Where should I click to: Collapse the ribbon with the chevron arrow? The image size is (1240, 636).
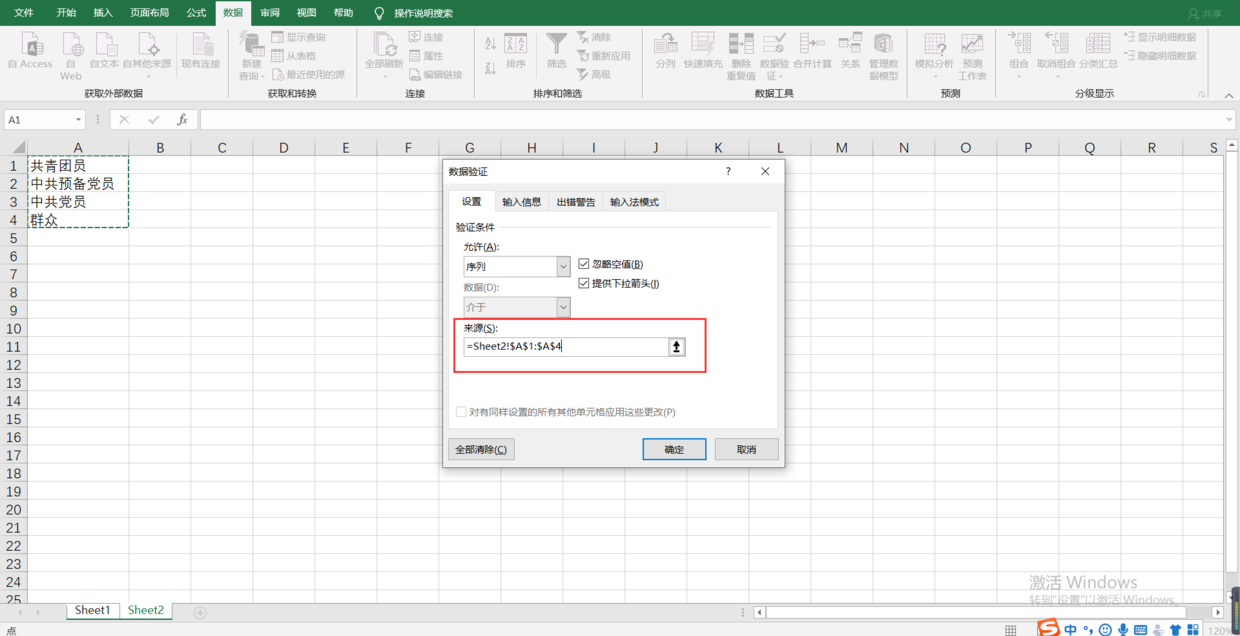[x=1229, y=96]
